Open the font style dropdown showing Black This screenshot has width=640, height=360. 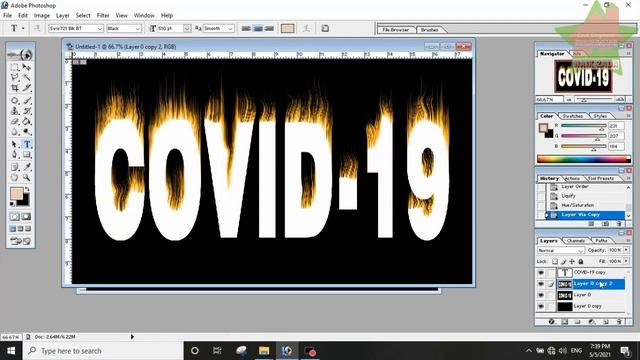tap(138, 29)
